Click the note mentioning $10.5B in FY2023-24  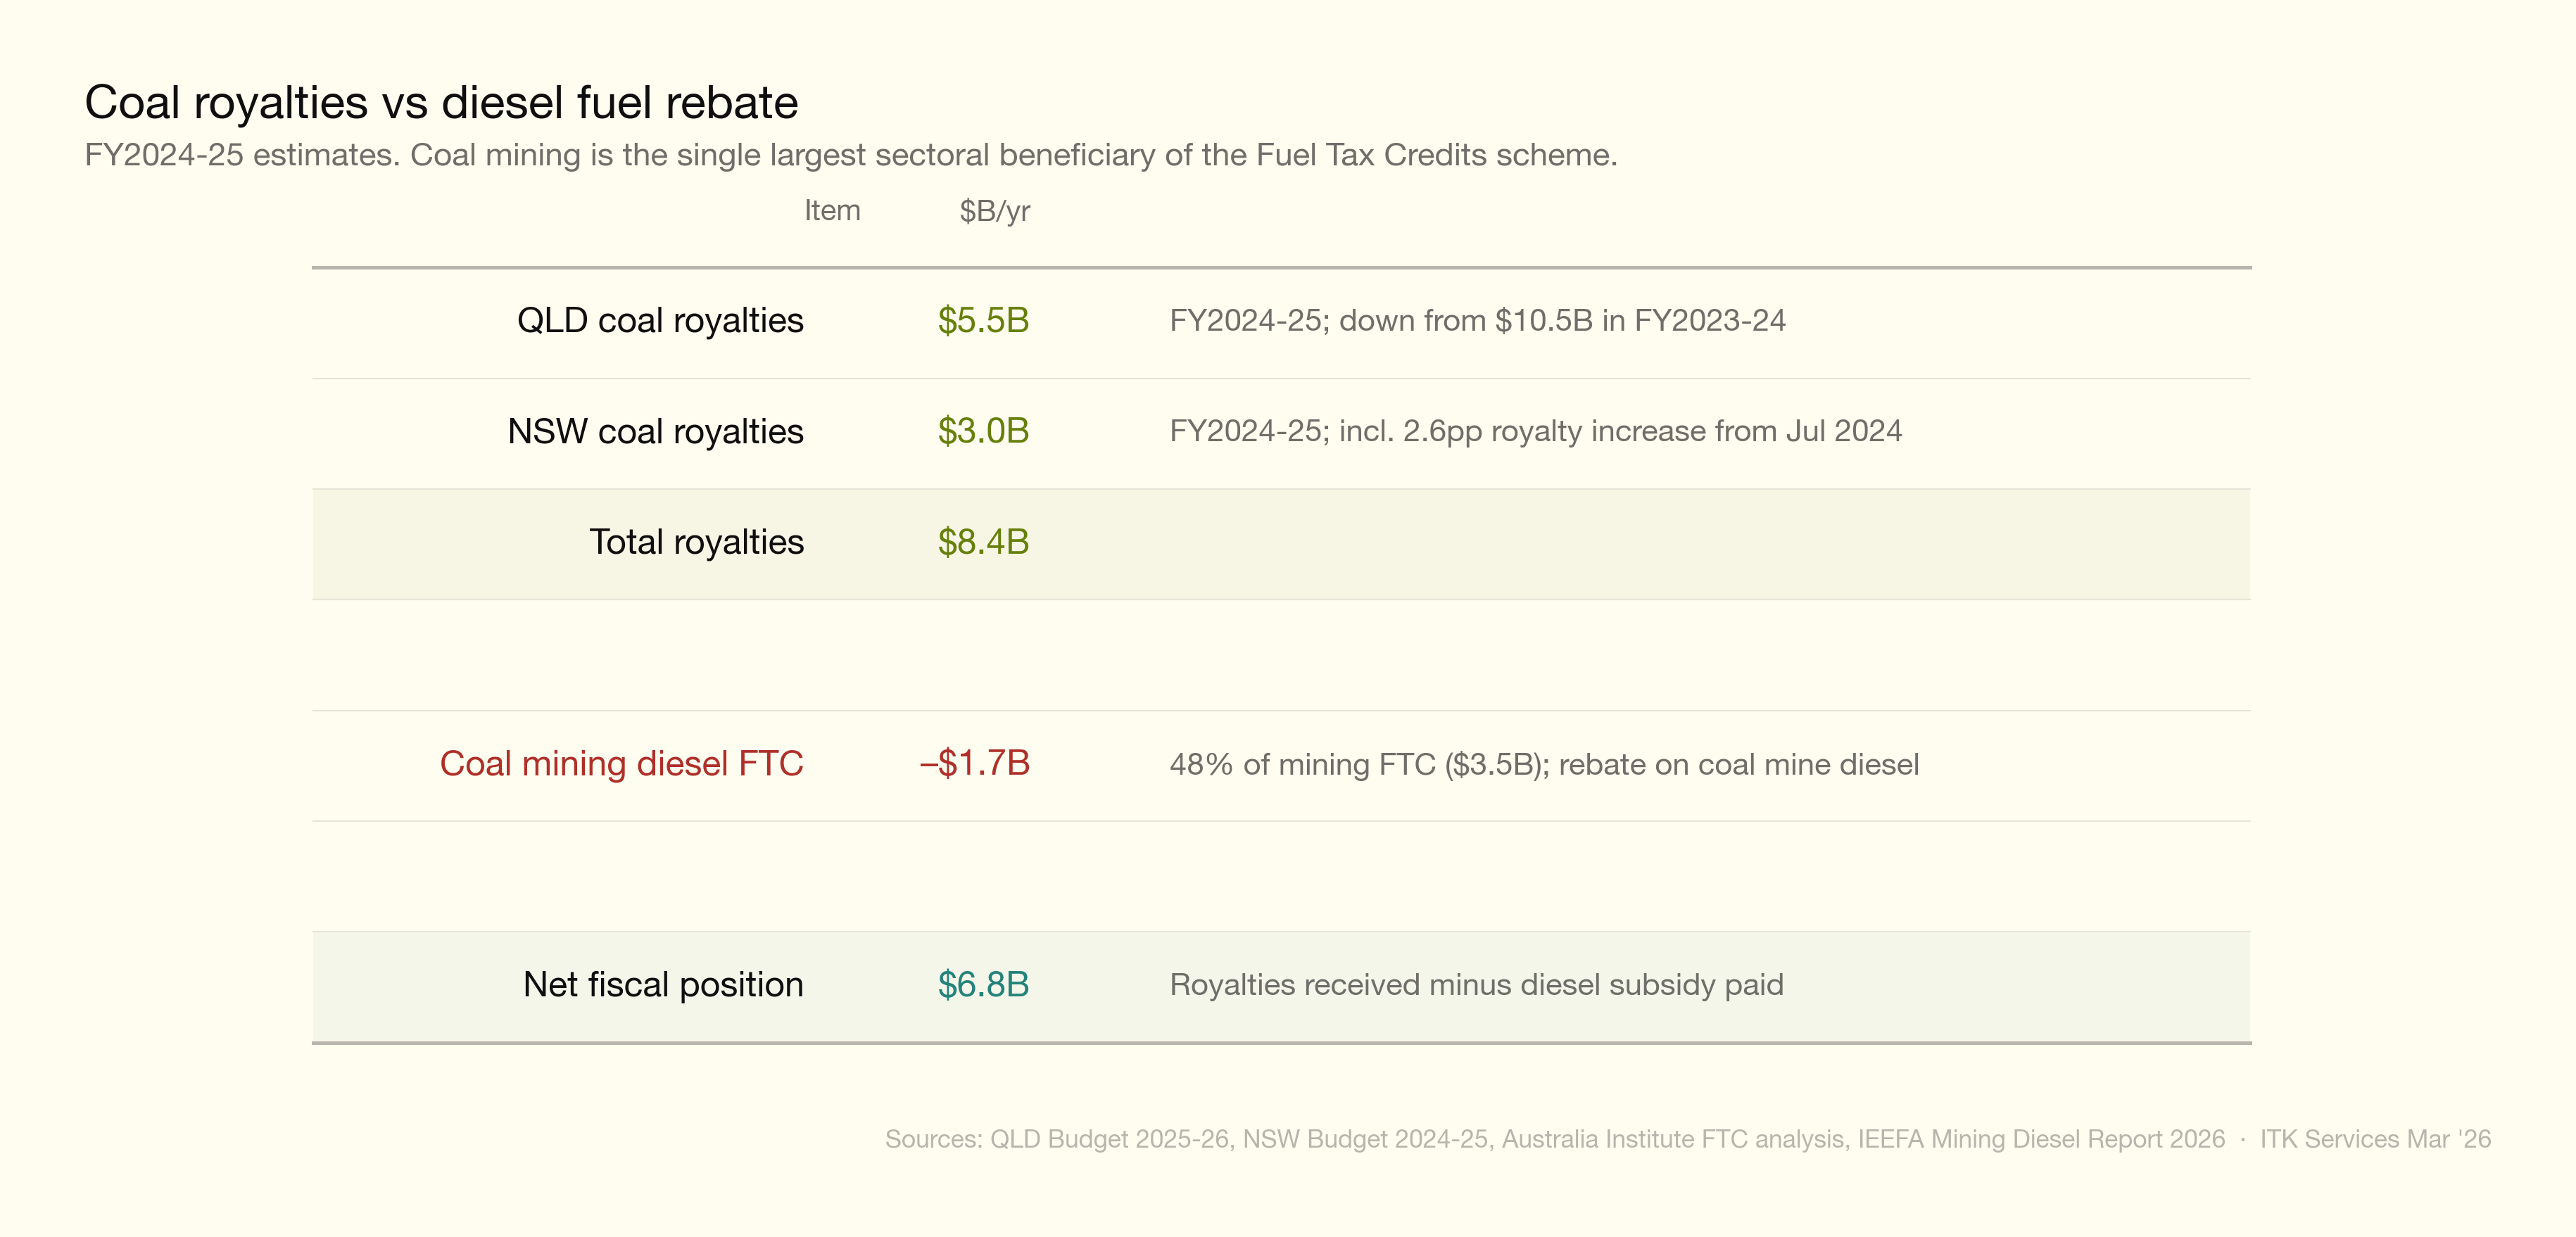tap(1477, 321)
